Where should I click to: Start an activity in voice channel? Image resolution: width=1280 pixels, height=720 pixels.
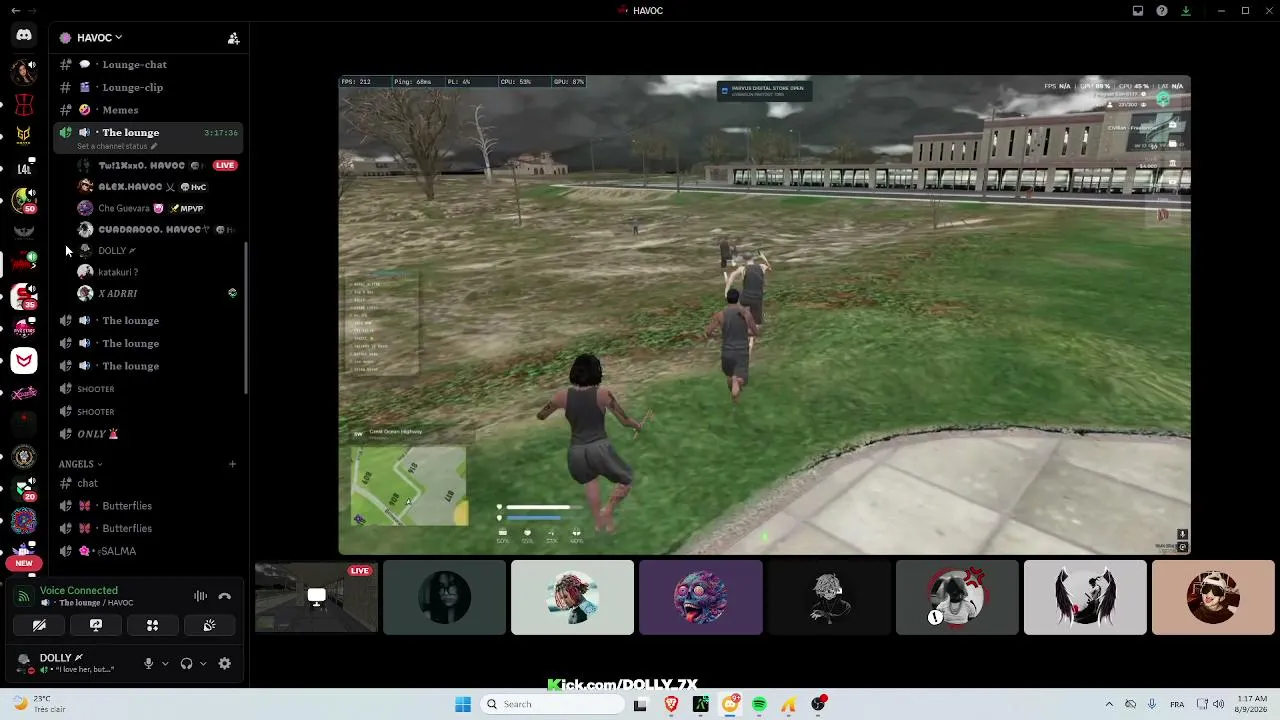pos(153,625)
